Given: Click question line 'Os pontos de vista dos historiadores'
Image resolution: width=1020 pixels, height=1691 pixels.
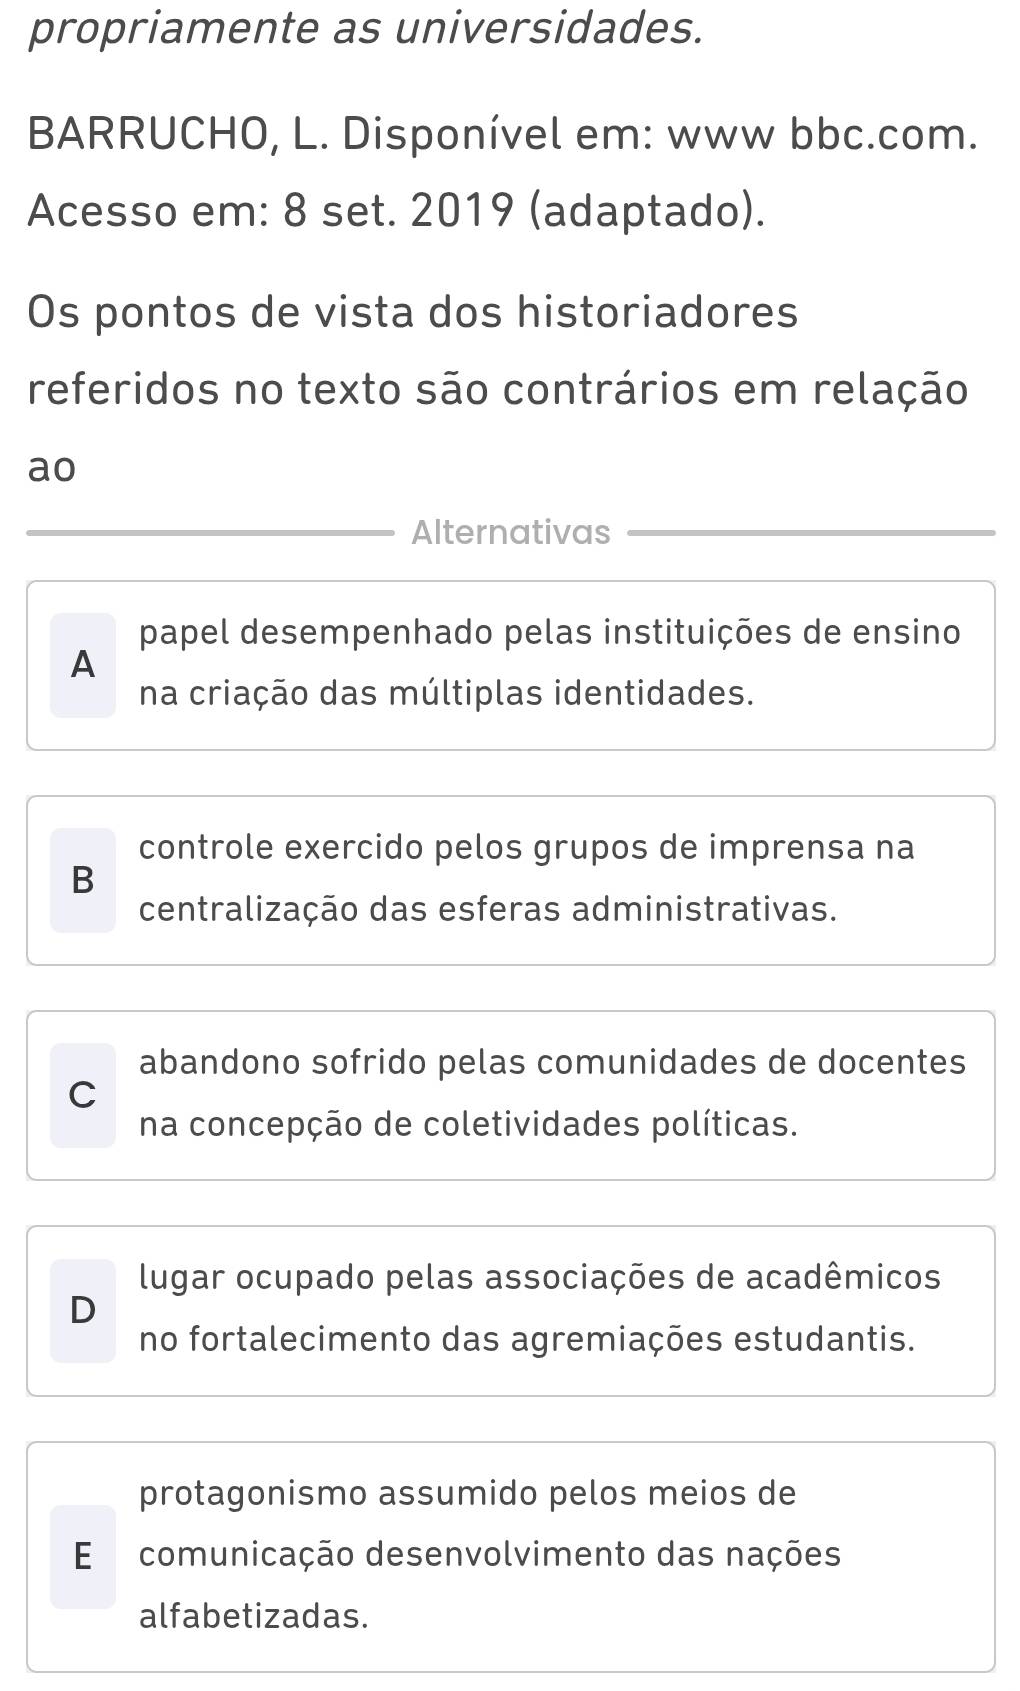Looking at the screenshot, I should click(x=413, y=312).
